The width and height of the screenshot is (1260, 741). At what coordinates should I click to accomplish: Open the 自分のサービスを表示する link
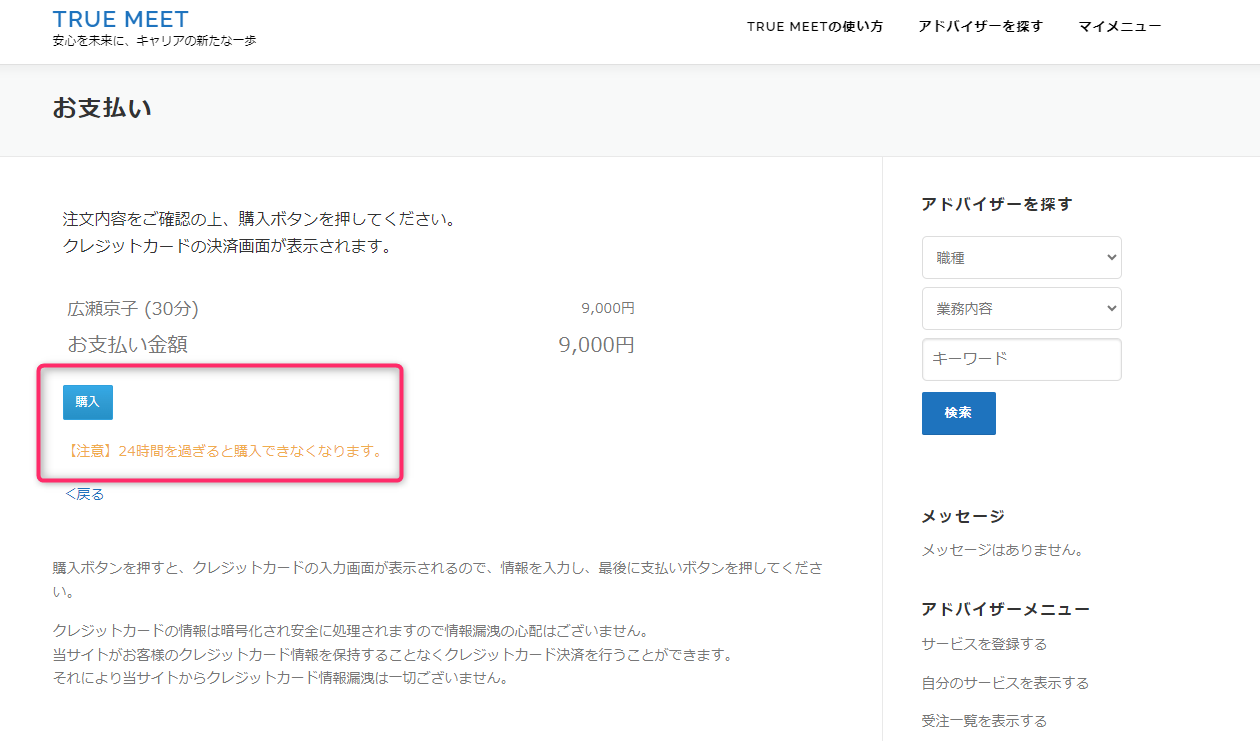click(x=1005, y=683)
